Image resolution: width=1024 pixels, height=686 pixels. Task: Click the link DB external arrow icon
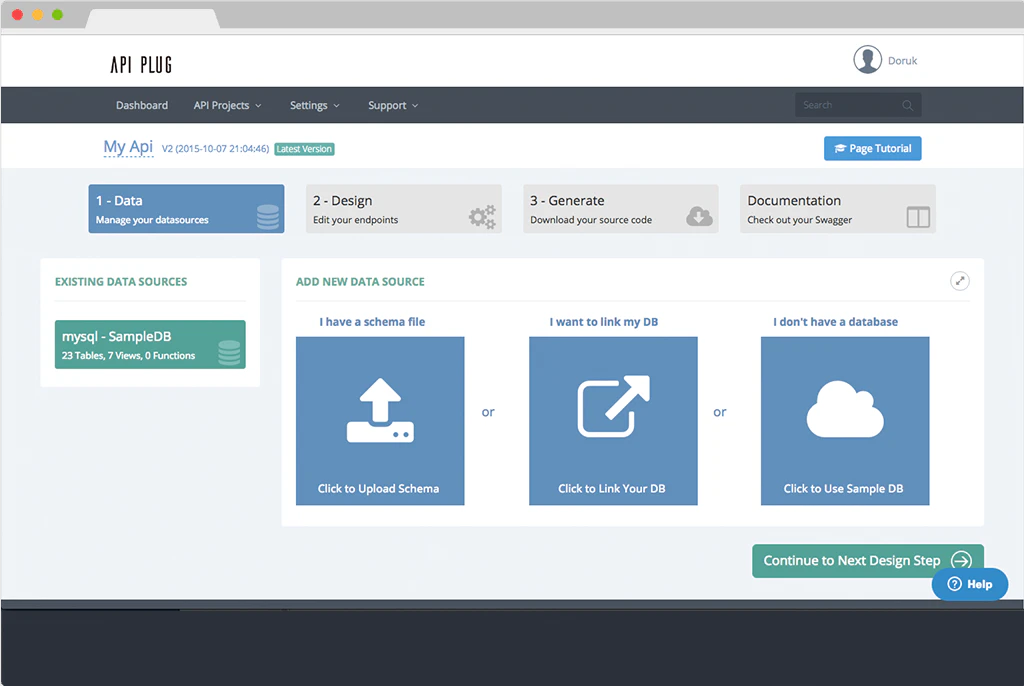point(613,406)
